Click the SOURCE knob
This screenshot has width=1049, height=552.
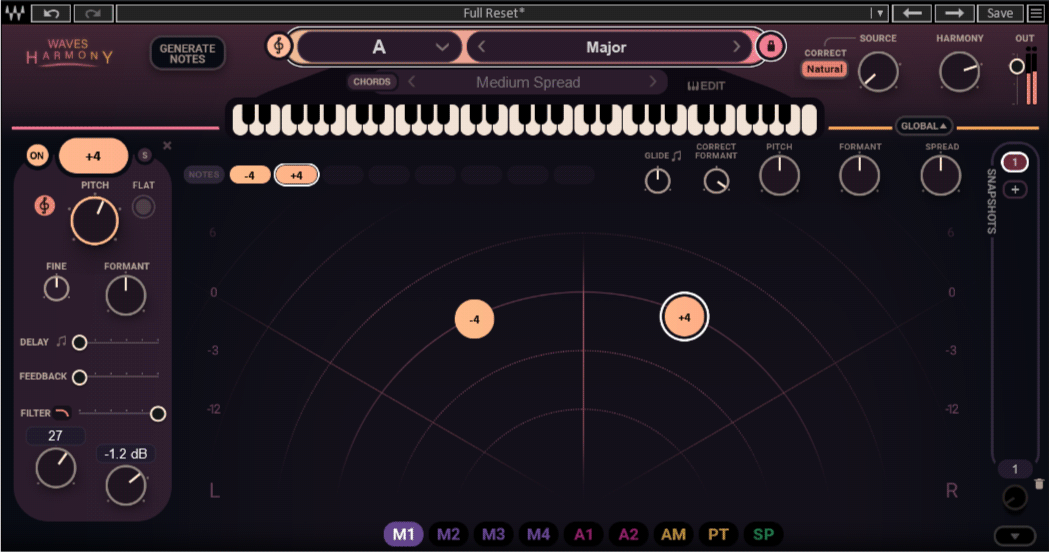pyautogui.click(x=878, y=72)
